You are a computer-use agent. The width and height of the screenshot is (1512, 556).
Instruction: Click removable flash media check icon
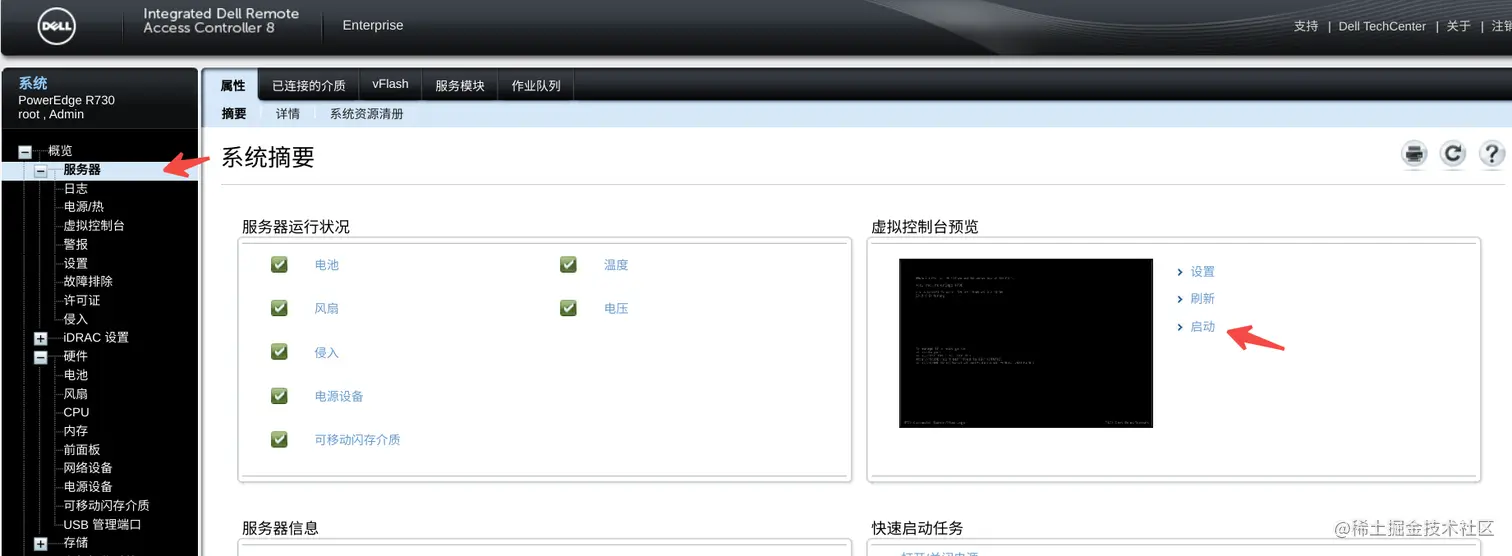[x=279, y=439]
